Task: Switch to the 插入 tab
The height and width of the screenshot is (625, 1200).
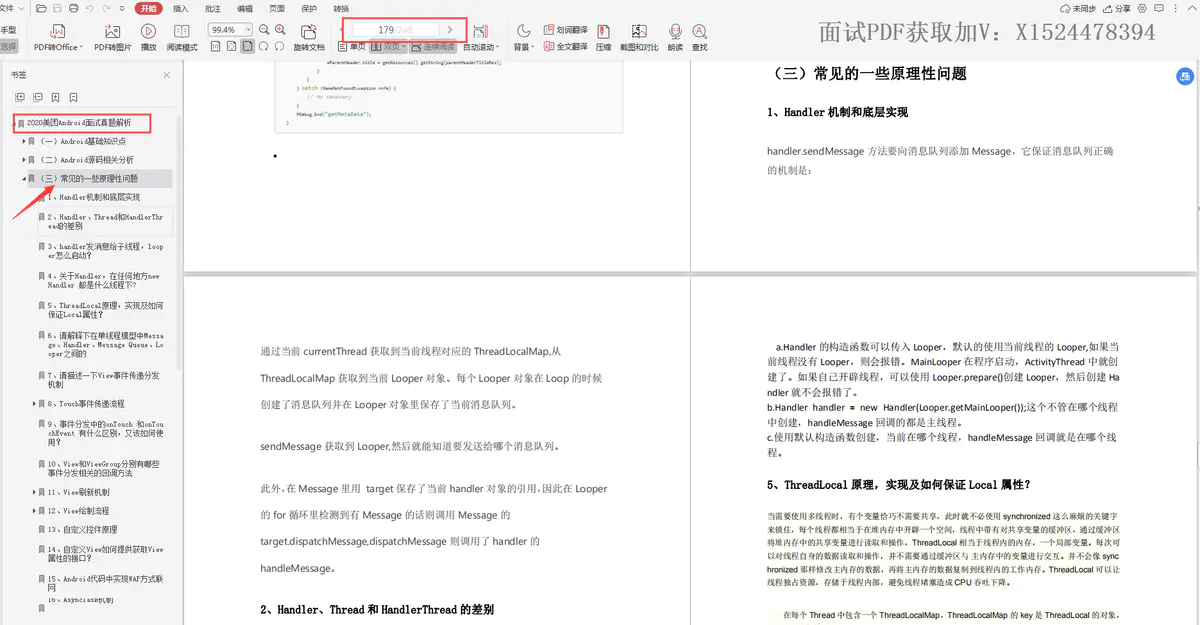Action: click(x=180, y=8)
